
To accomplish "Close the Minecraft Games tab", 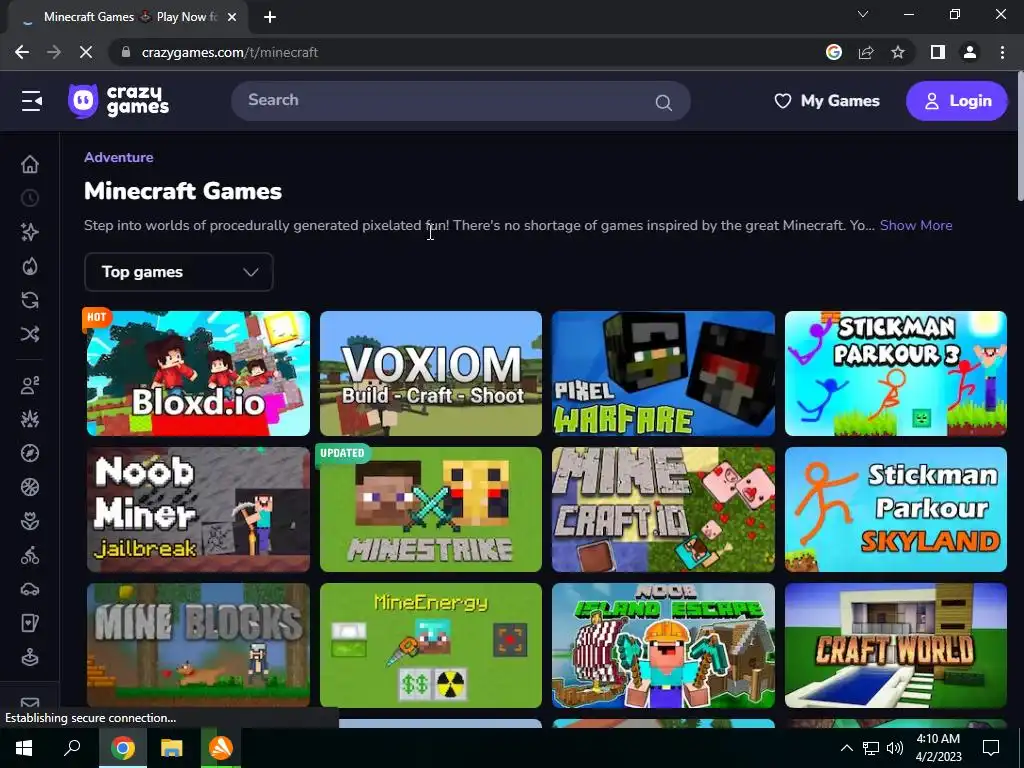I will [x=232, y=17].
